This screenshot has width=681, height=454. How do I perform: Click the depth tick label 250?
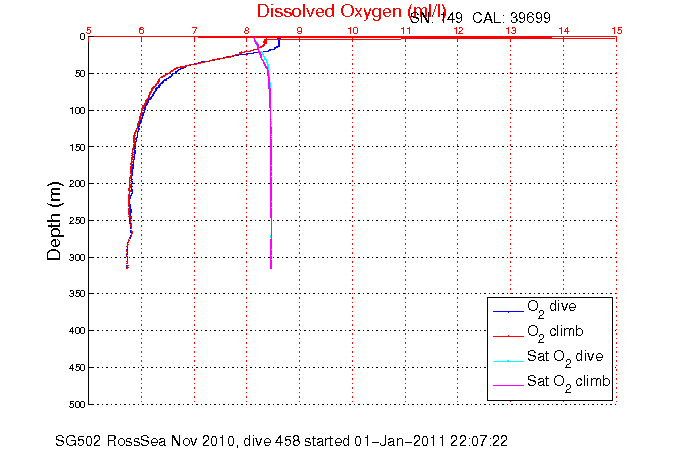[x=77, y=221]
